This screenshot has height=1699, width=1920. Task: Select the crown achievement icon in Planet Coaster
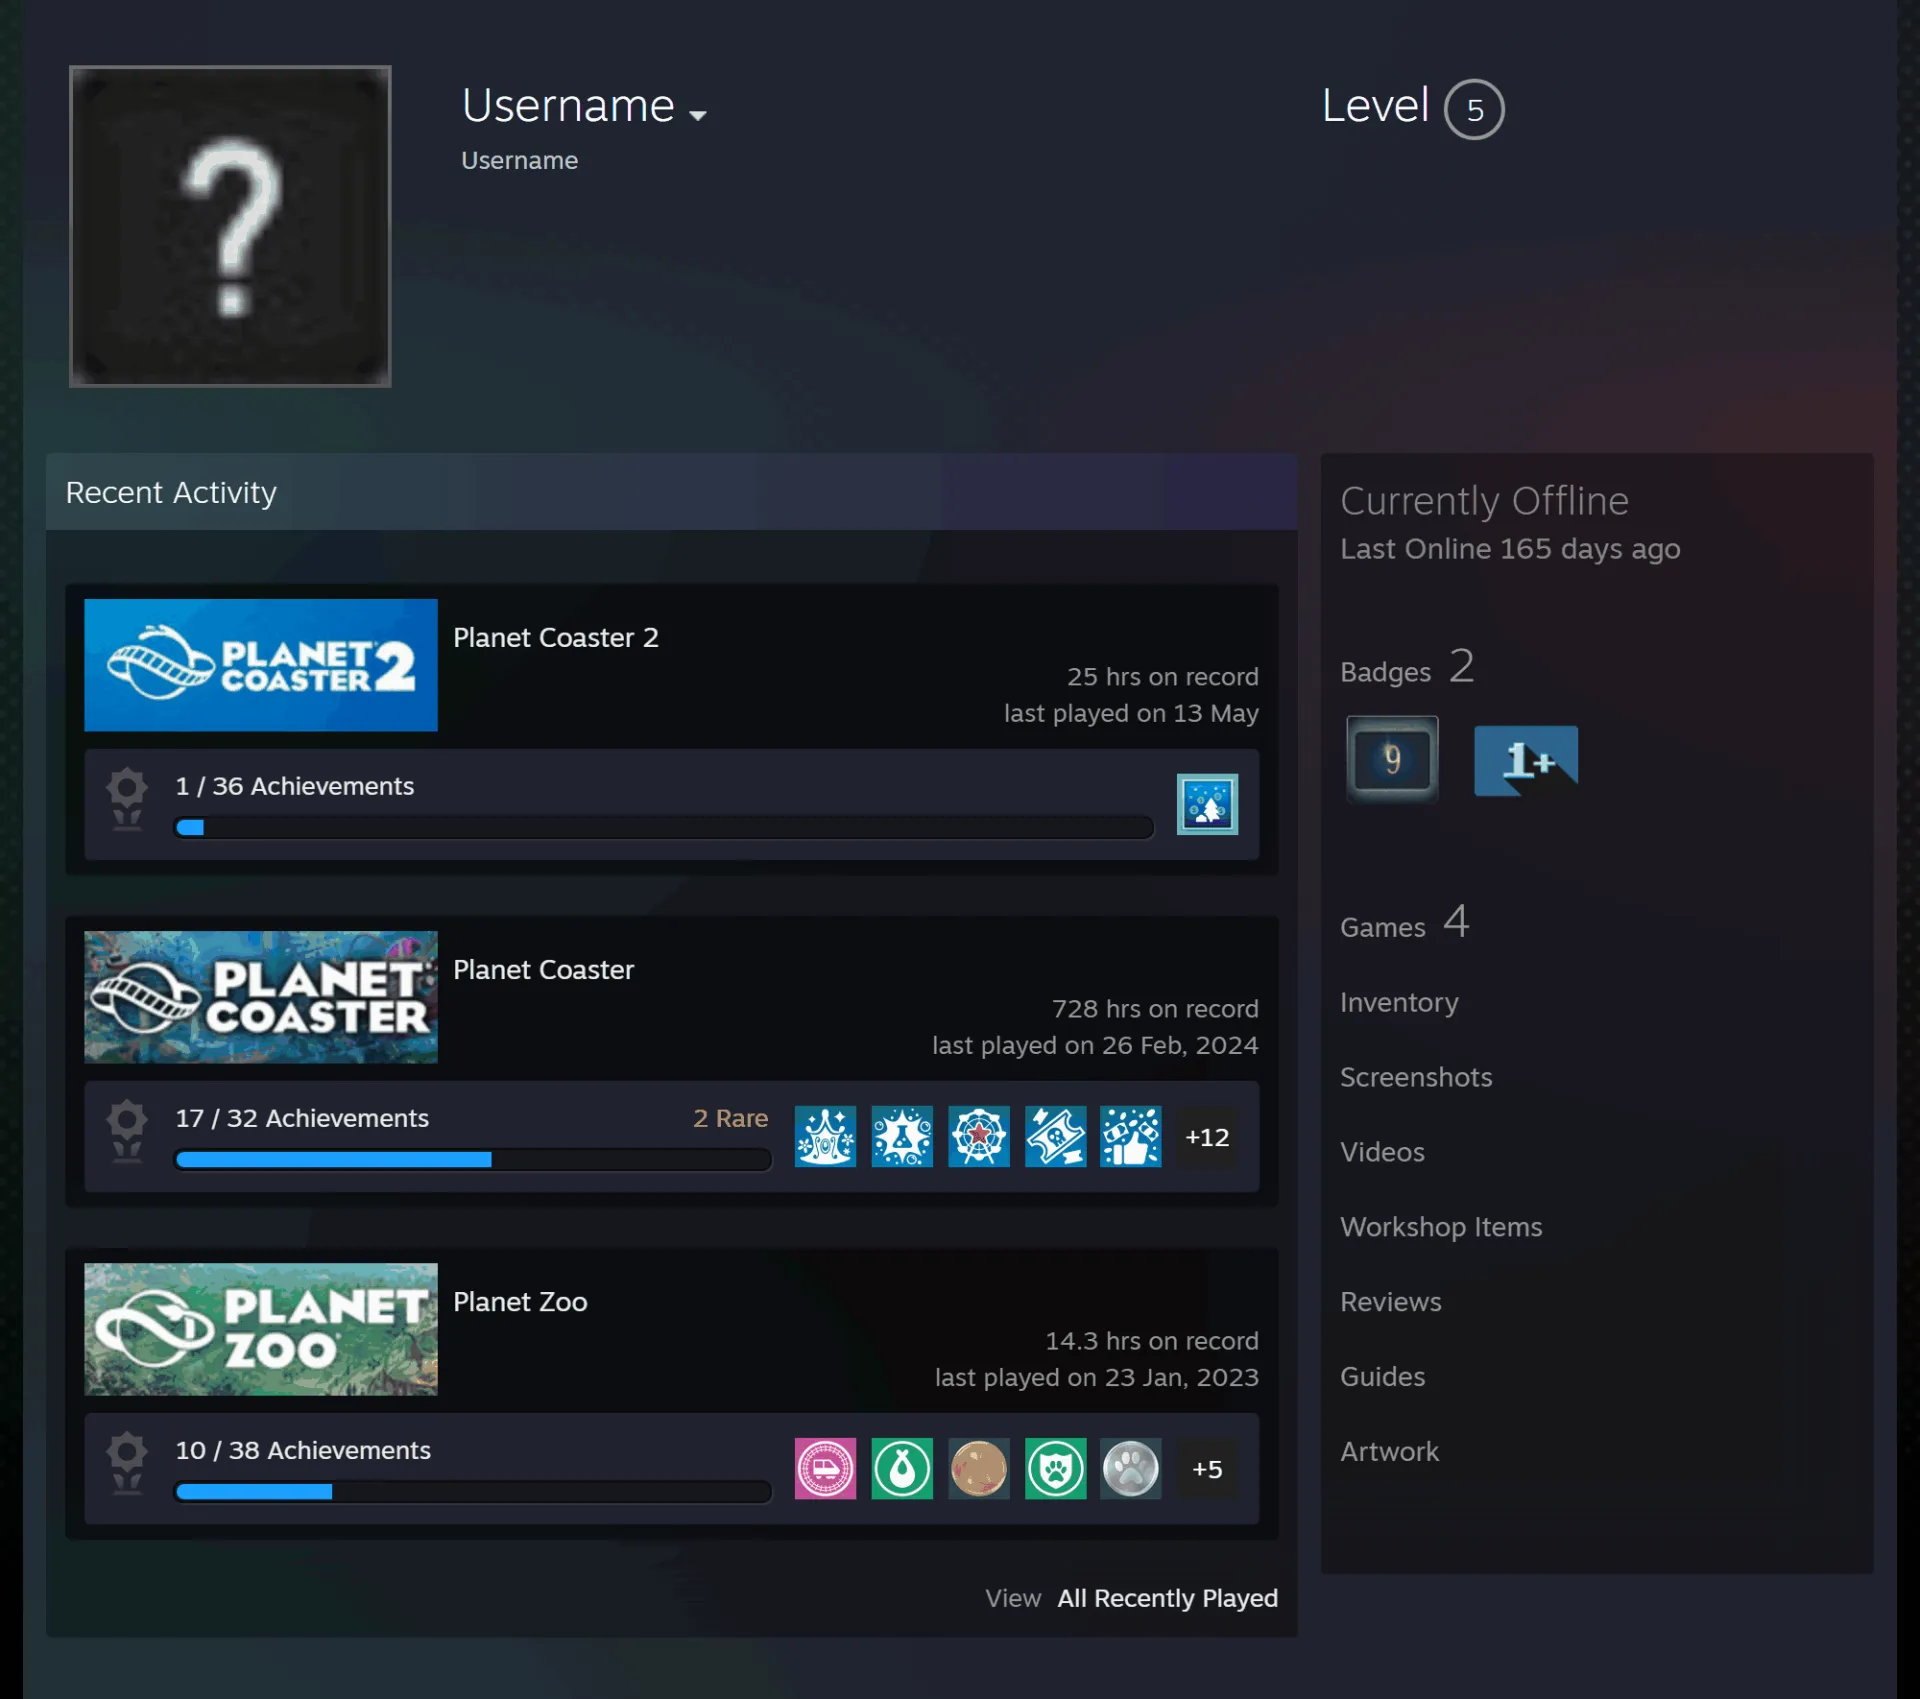[x=825, y=1136]
